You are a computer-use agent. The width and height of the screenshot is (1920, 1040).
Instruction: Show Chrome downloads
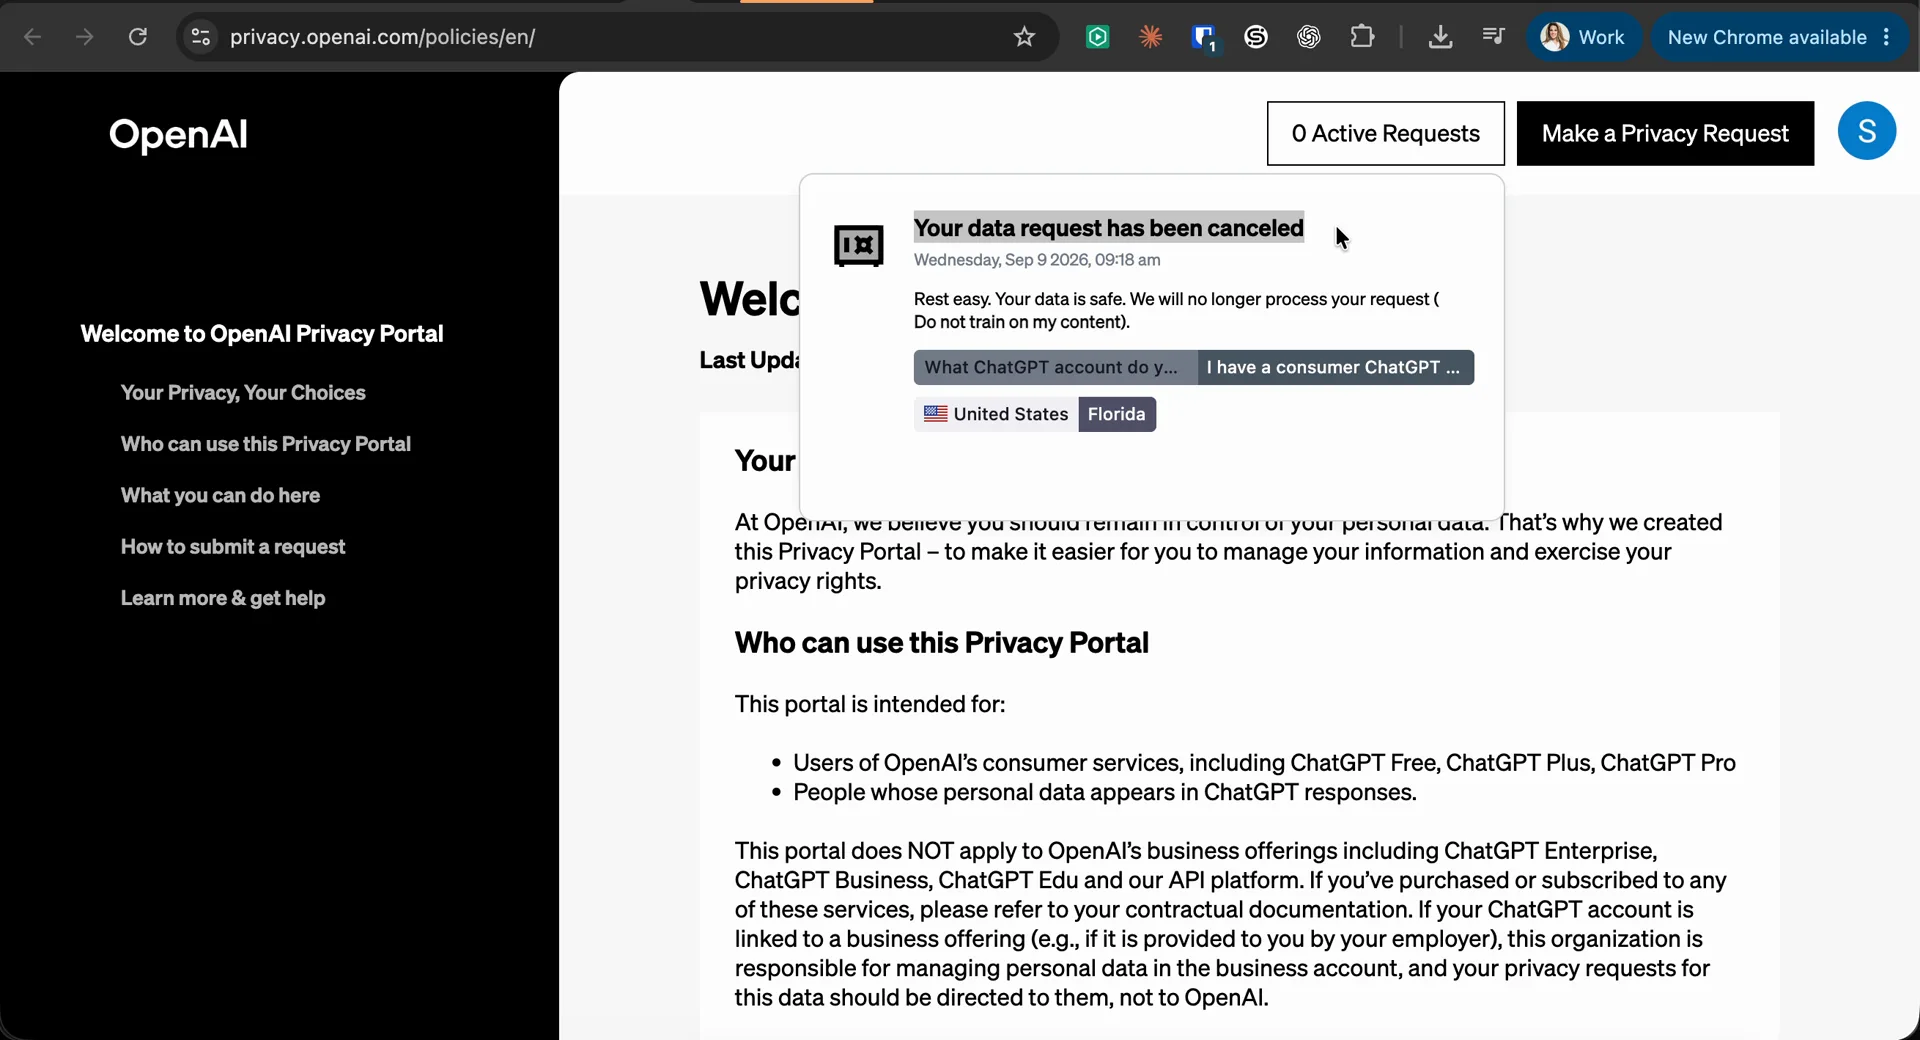[1440, 37]
